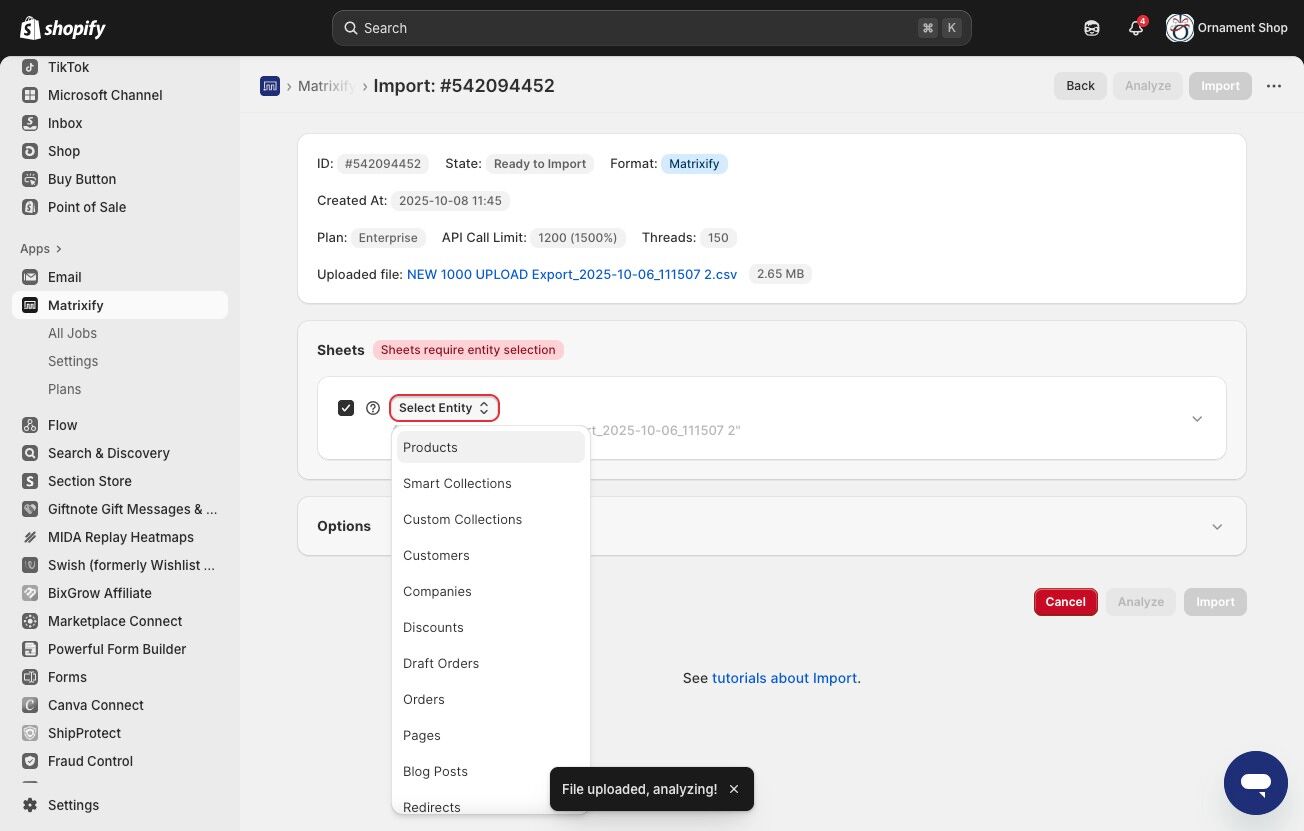This screenshot has width=1304, height=831.
Task: Open the notifications bell icon
Action: 1136,28
